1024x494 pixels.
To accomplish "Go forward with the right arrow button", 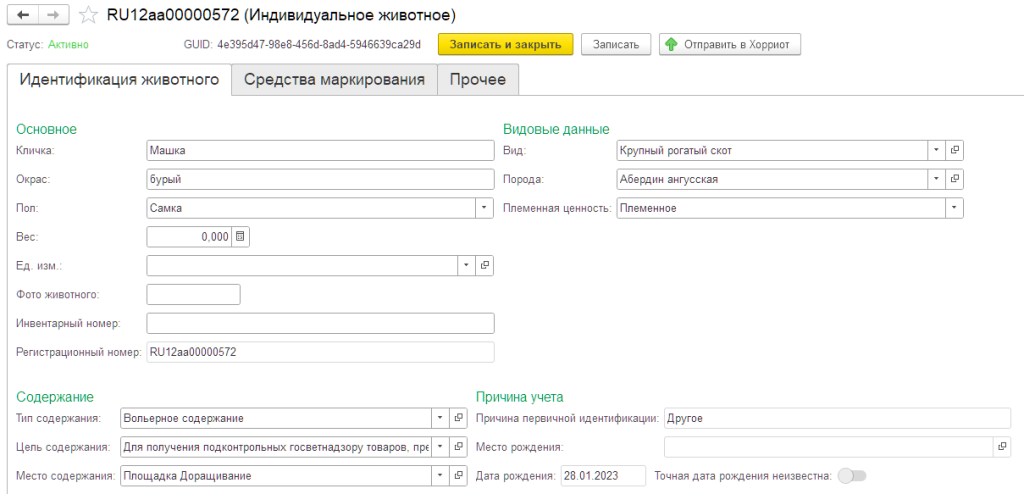I will click(55, 15).
